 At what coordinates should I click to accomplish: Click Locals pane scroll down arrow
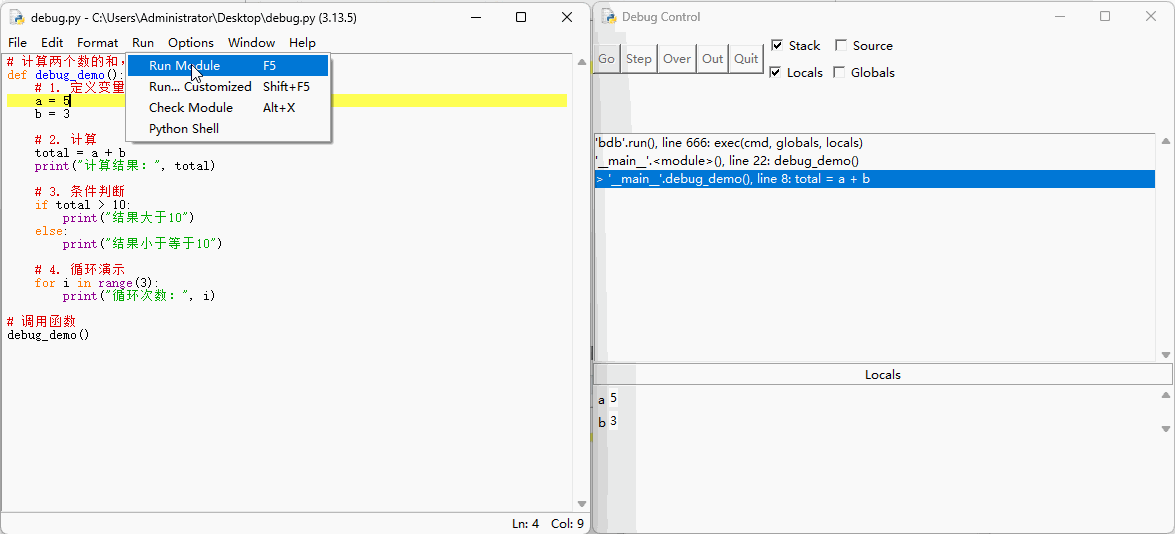click(x=1165, y=428)
